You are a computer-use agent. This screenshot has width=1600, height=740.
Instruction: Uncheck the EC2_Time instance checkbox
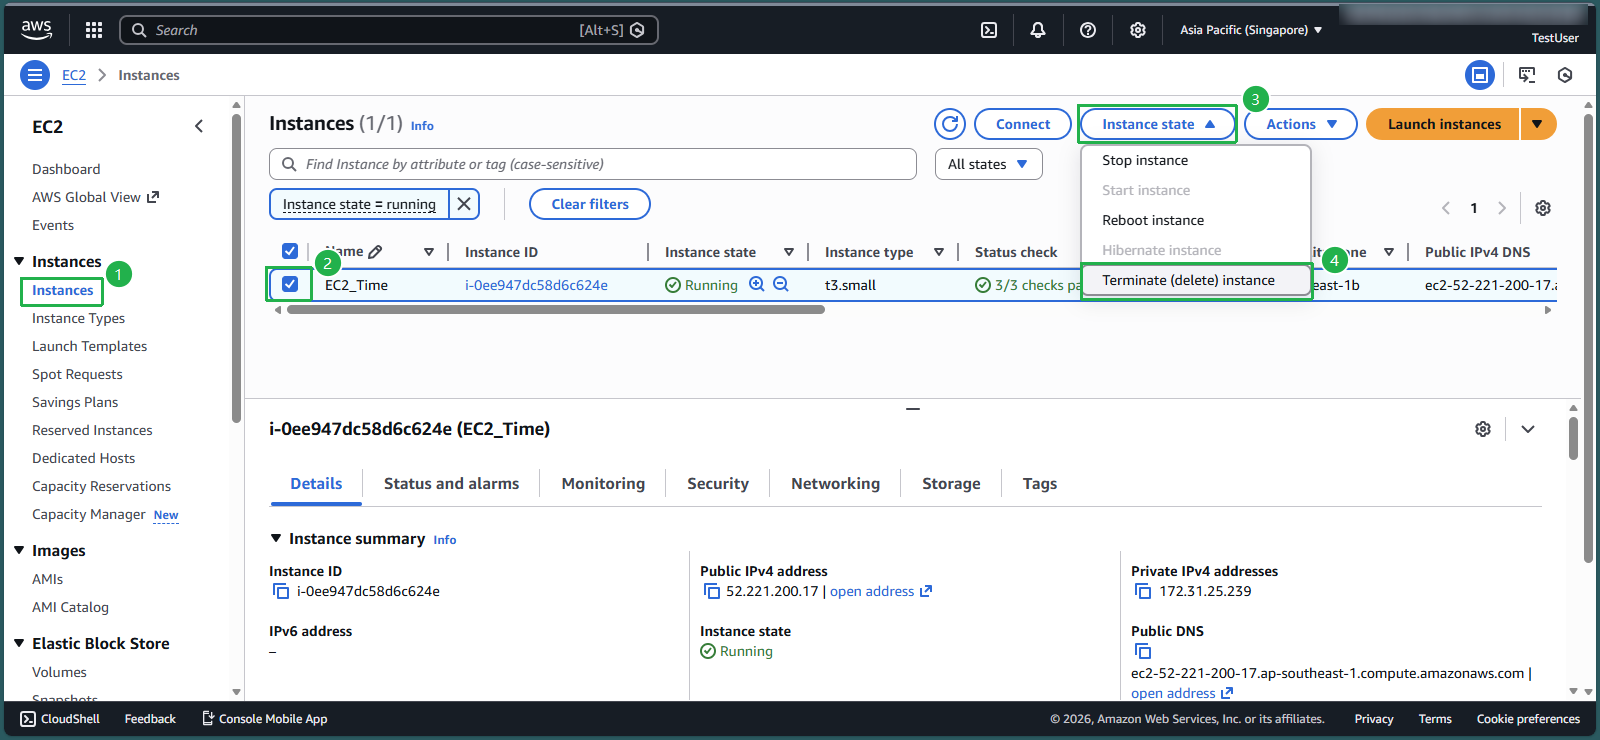(x=290, y=284)
